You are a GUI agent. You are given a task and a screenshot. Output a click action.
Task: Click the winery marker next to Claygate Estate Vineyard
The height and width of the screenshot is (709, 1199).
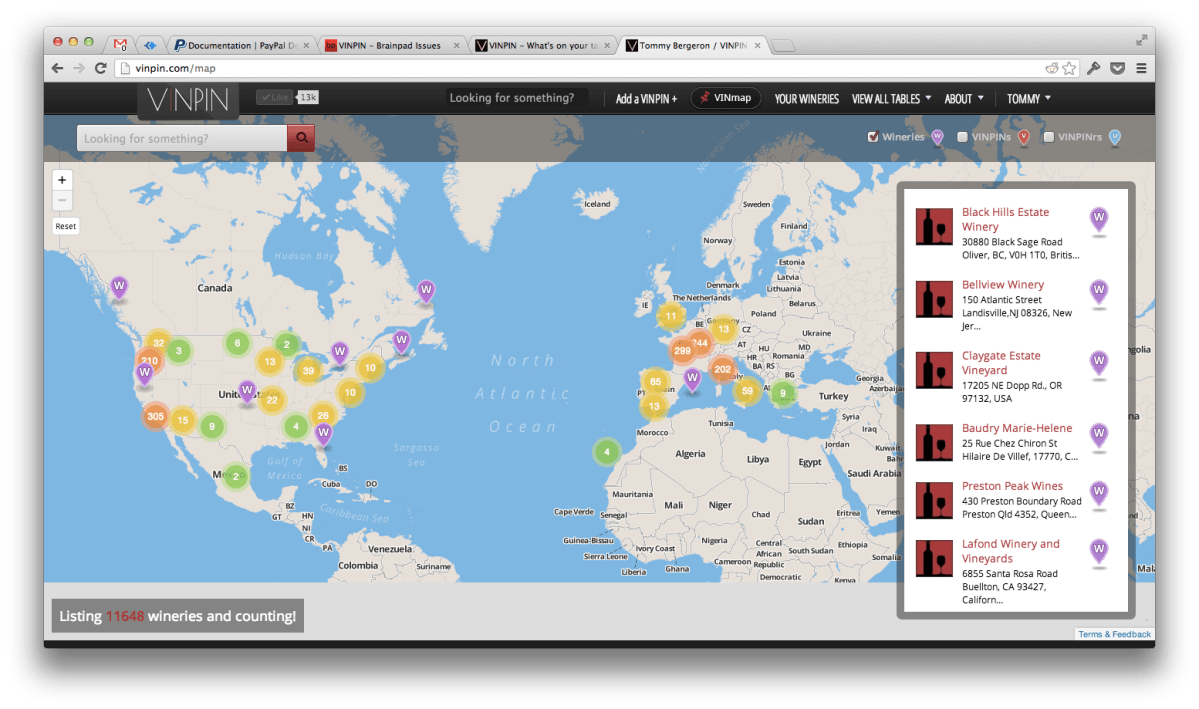[x=1099, y=363]
